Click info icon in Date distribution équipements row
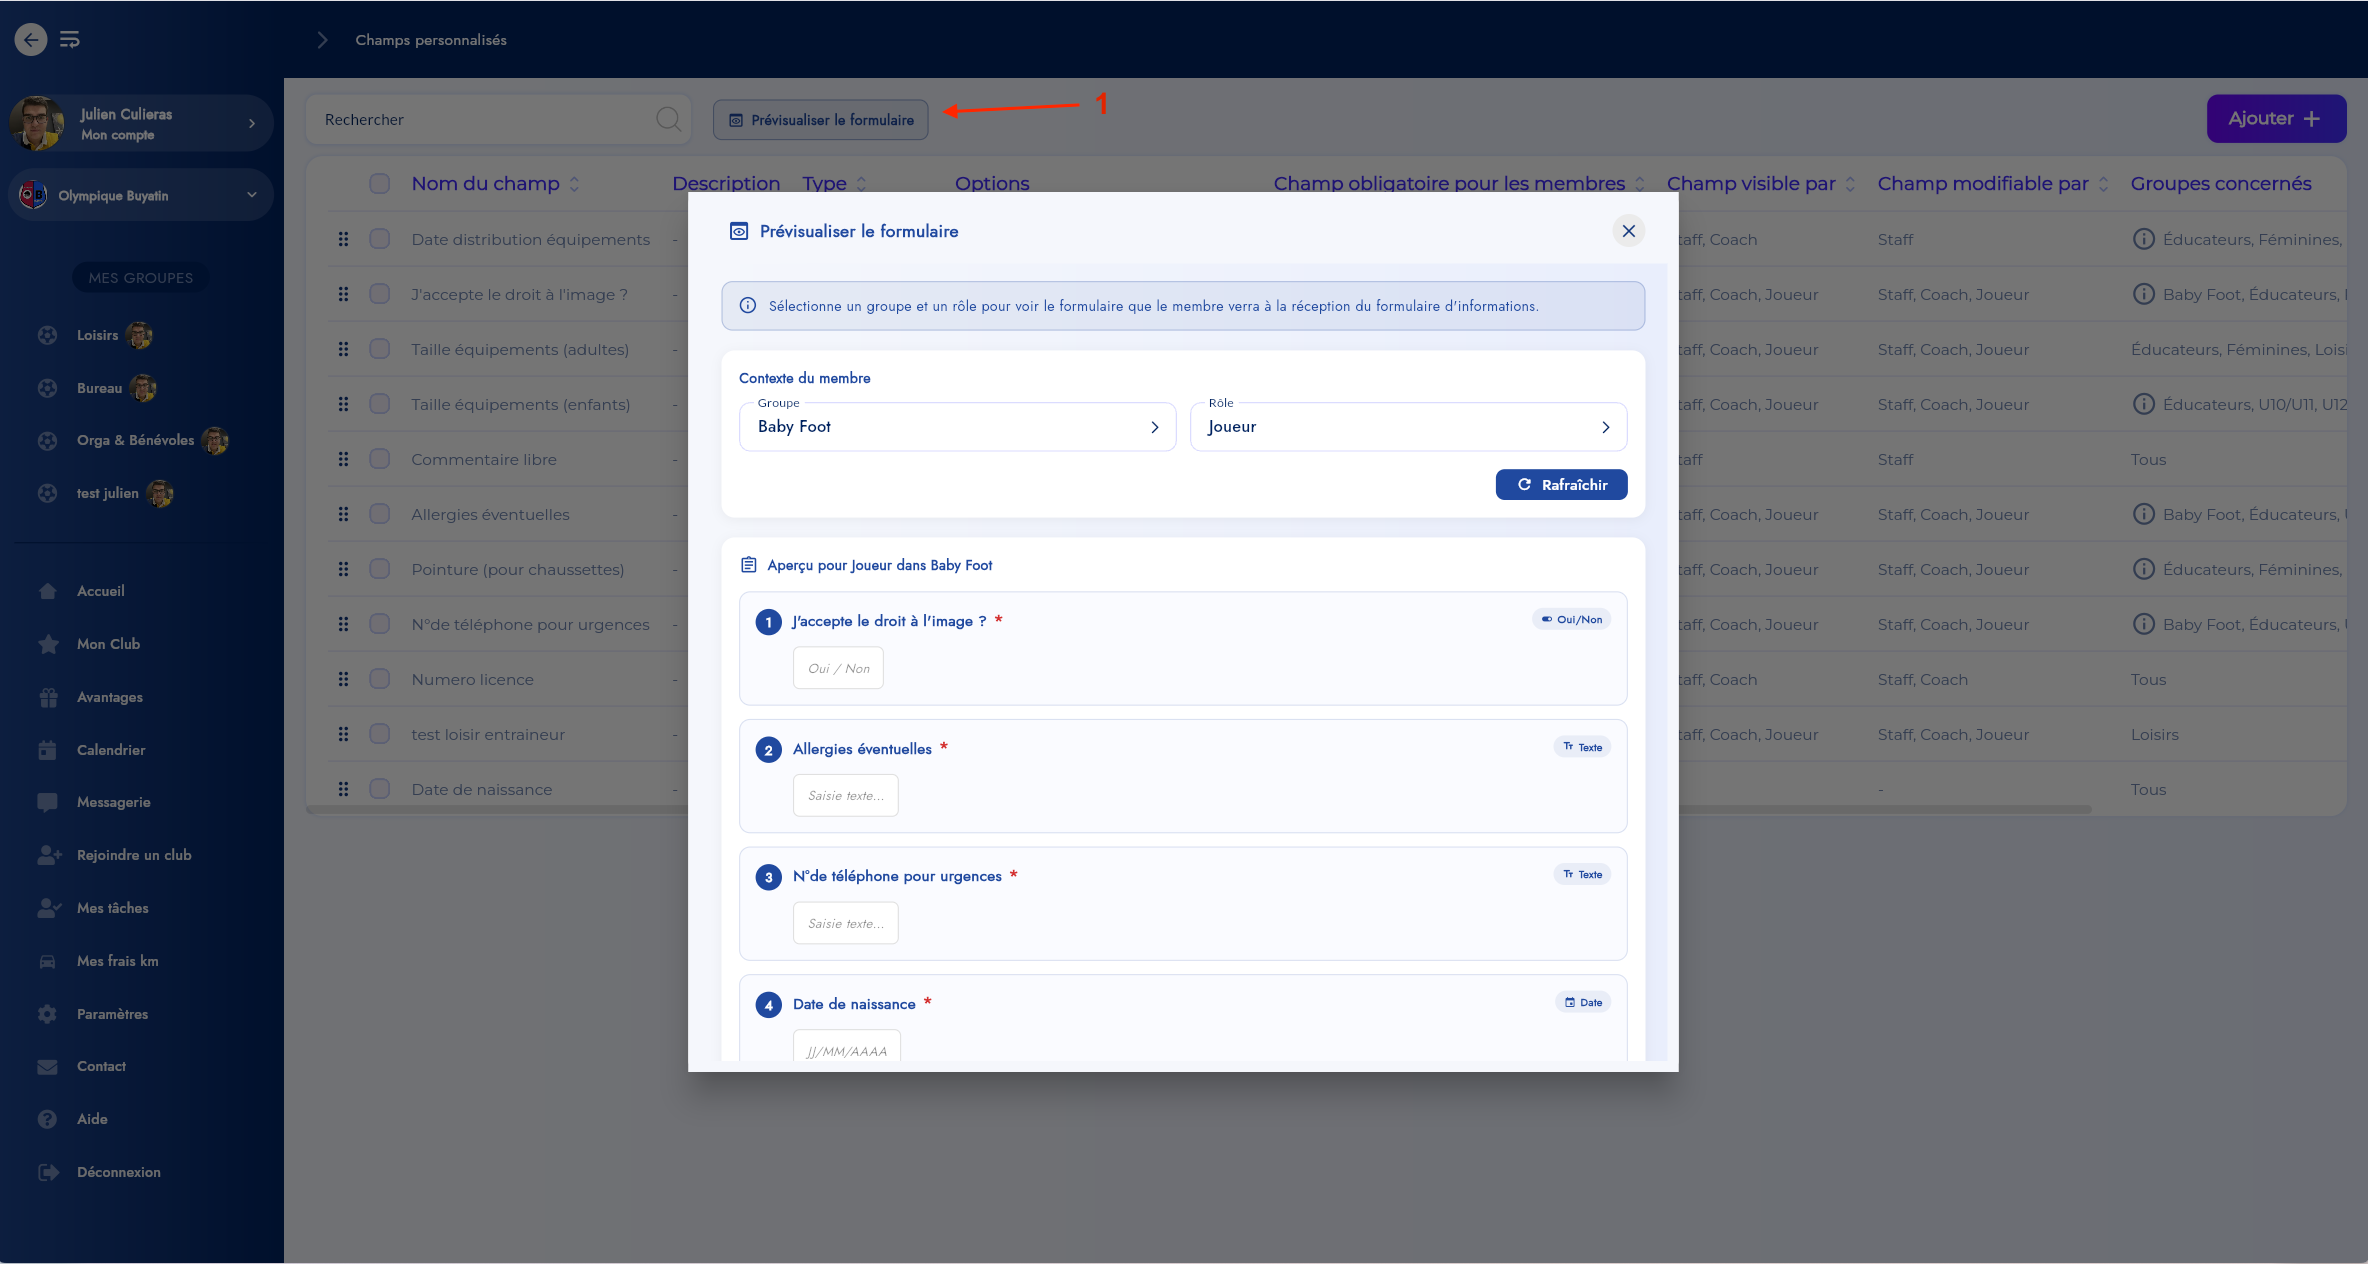2368x1264 pixels. point(2143,239)
